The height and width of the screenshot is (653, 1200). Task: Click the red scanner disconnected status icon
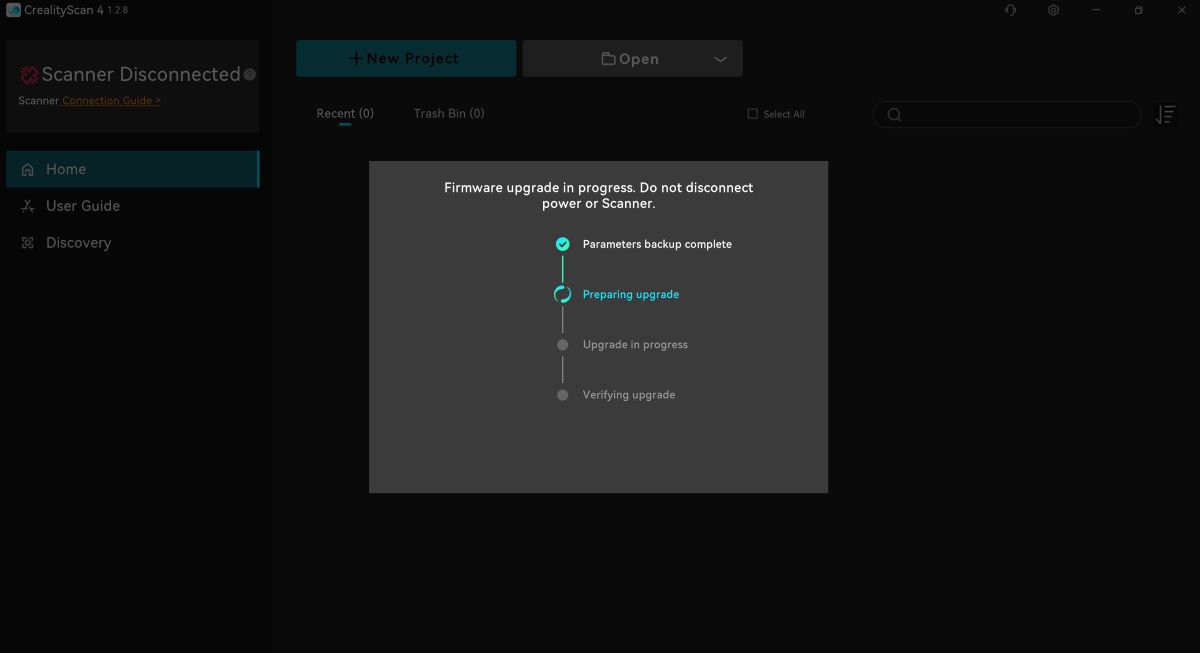click(x=29, y=75)
